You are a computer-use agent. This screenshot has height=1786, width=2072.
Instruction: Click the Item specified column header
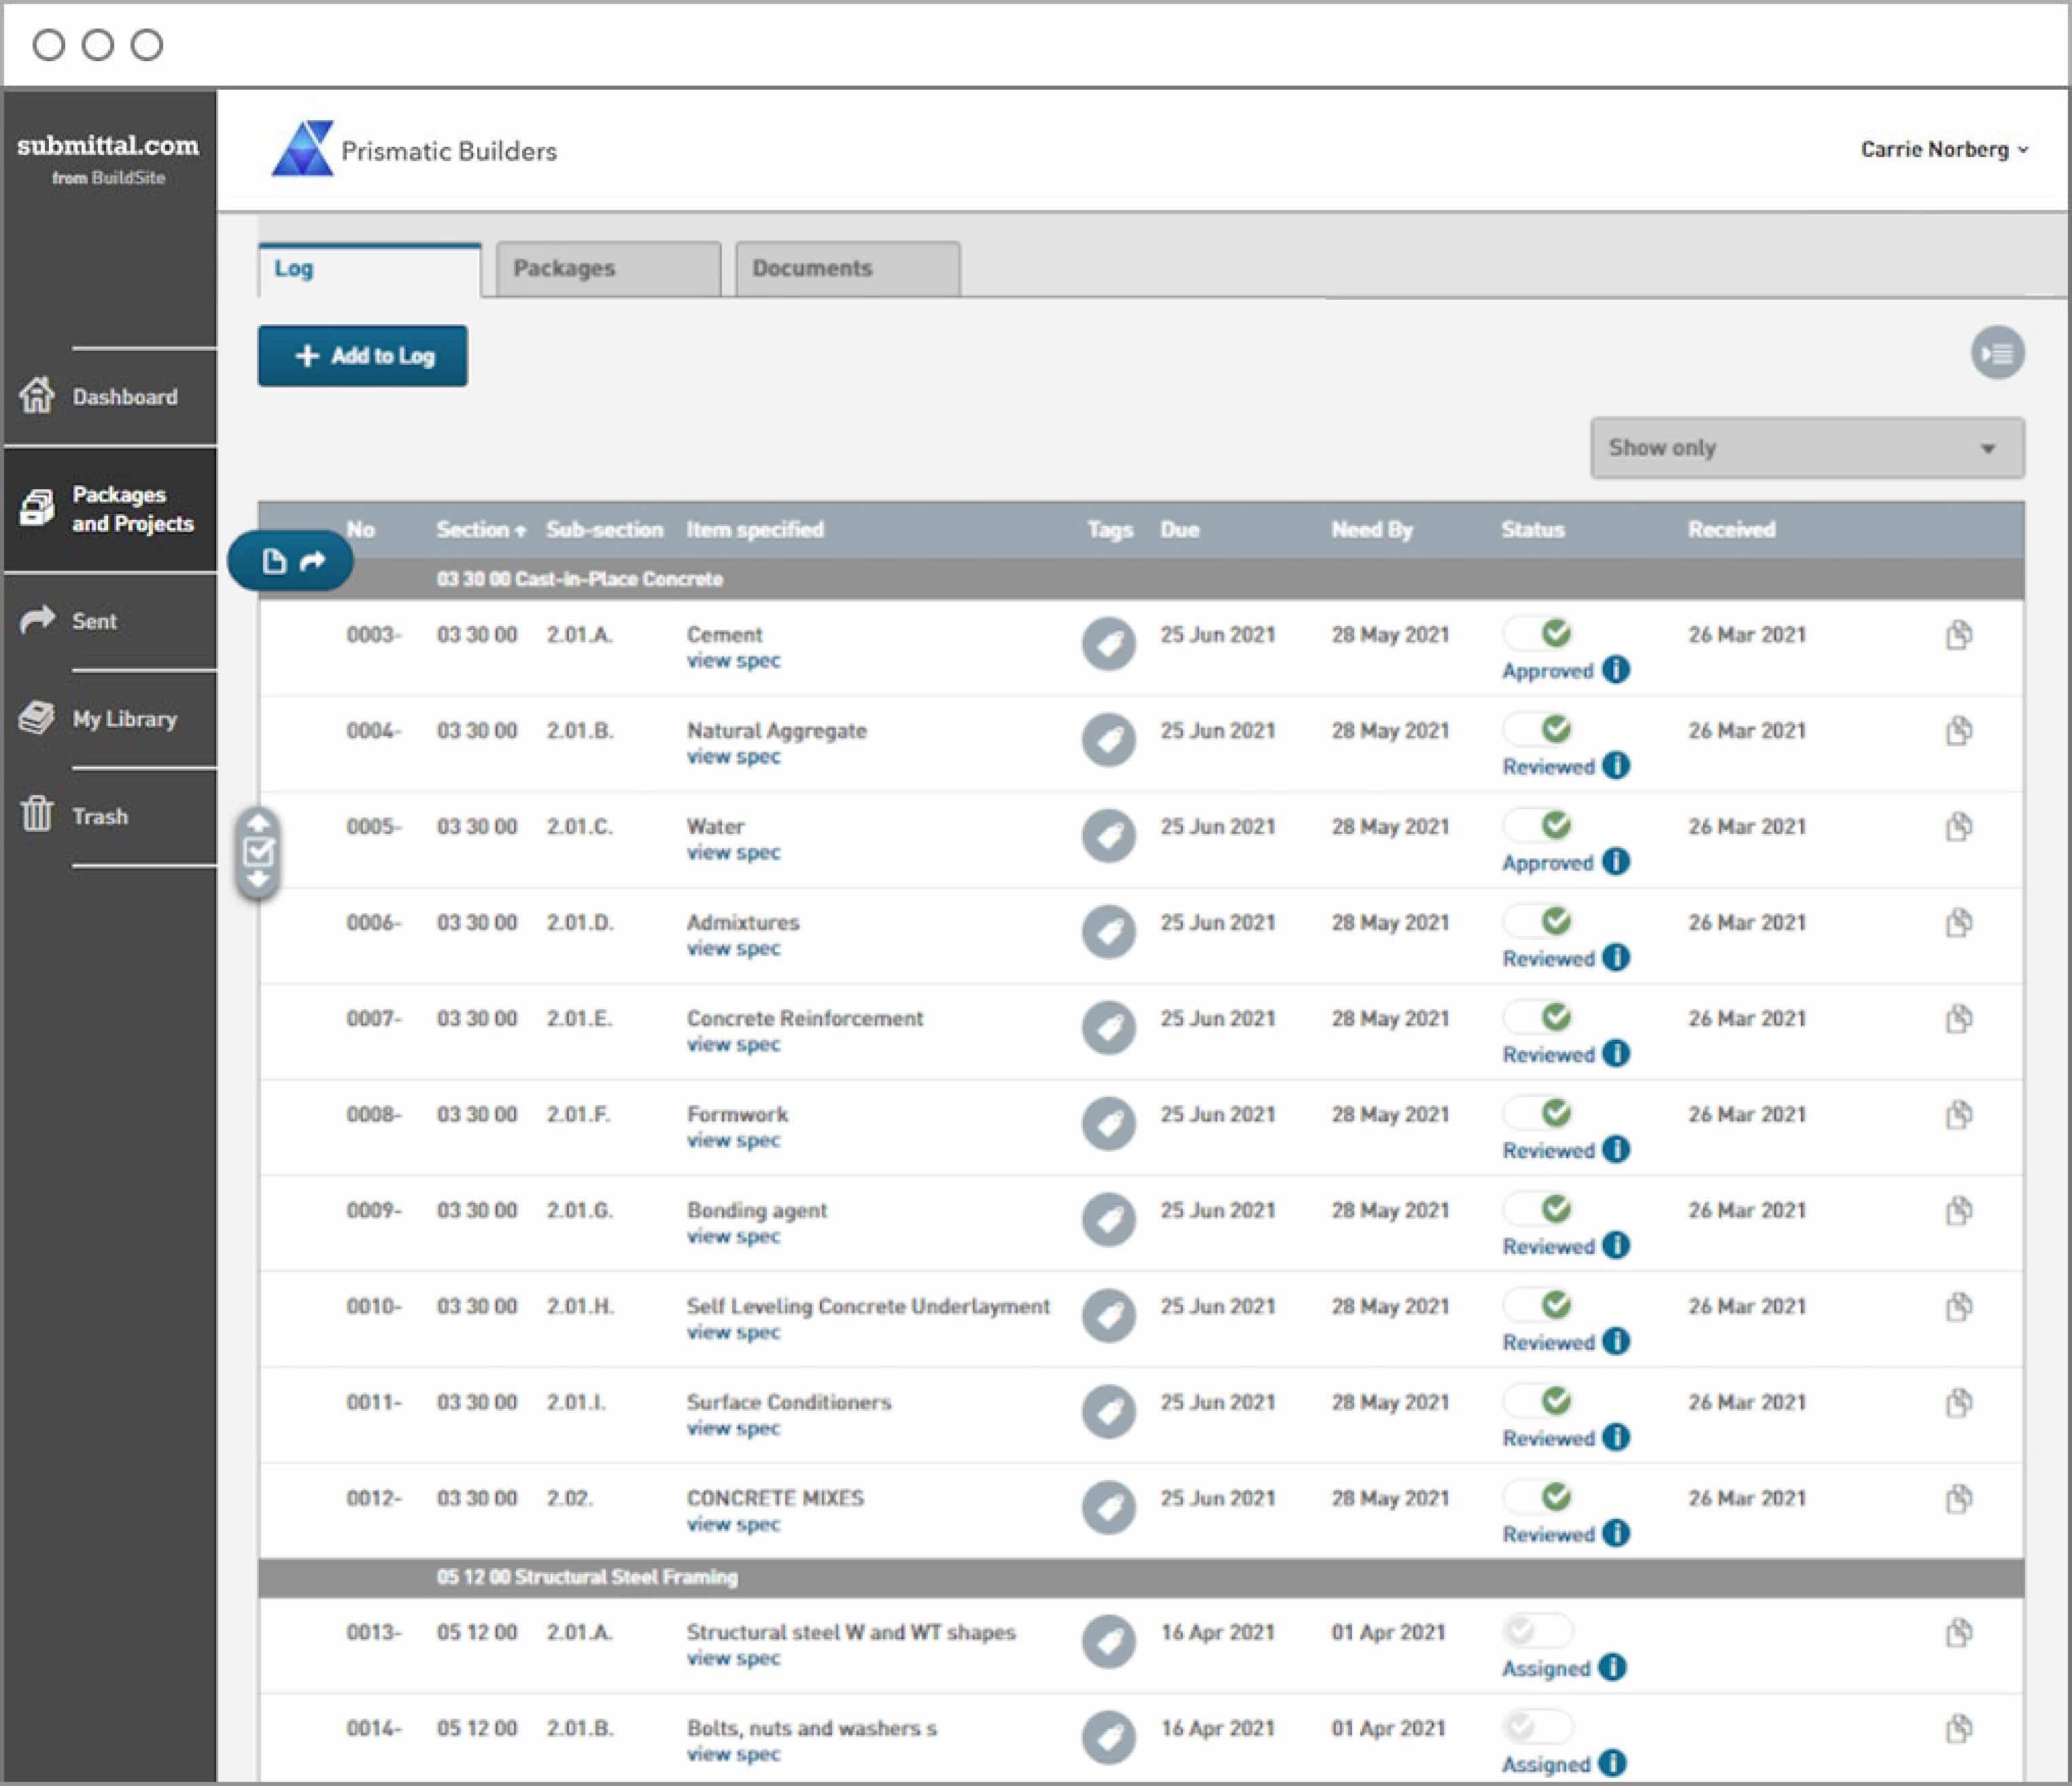coord(755,530)
